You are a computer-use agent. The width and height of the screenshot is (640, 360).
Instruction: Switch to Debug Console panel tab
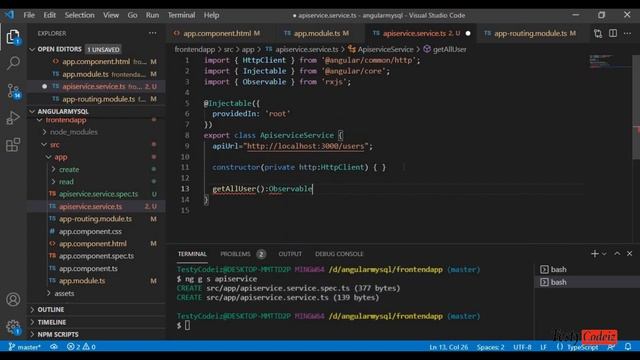click(339, 254)
